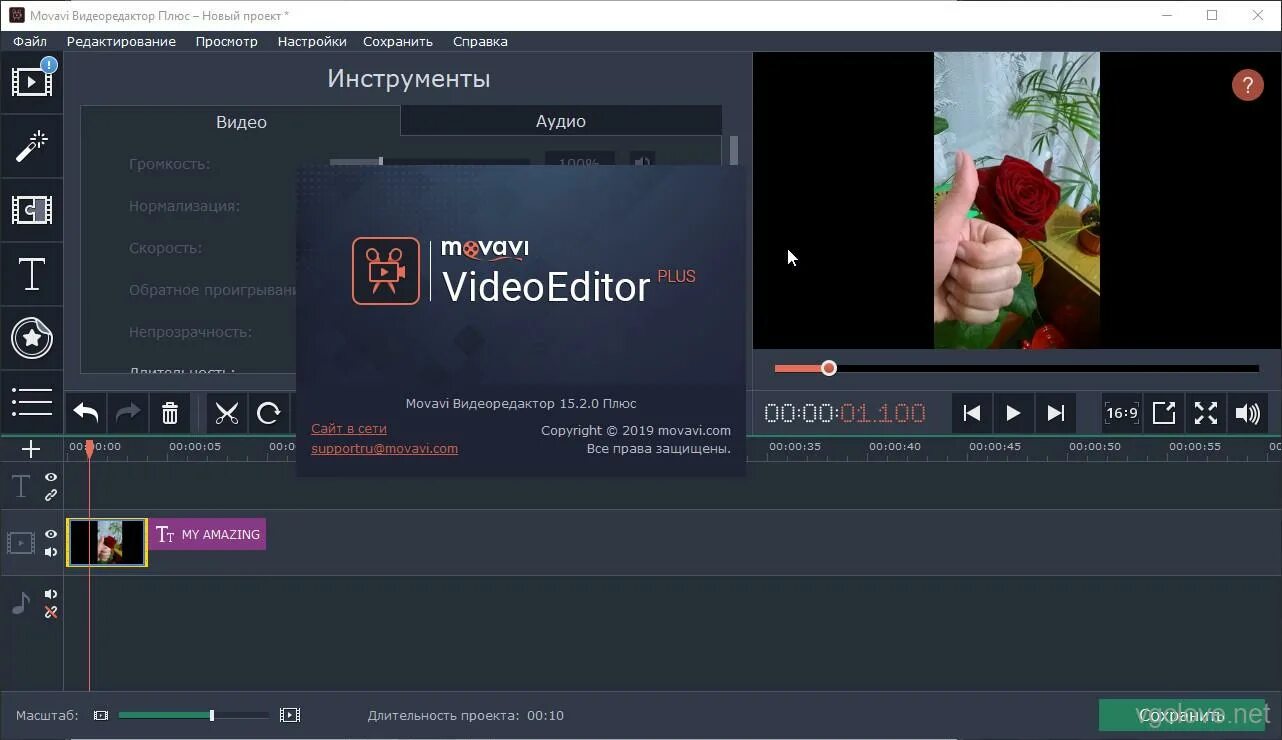
Task: Click the 00:00:40 mark on timeline ruler
Action: [x=895, y=446]
